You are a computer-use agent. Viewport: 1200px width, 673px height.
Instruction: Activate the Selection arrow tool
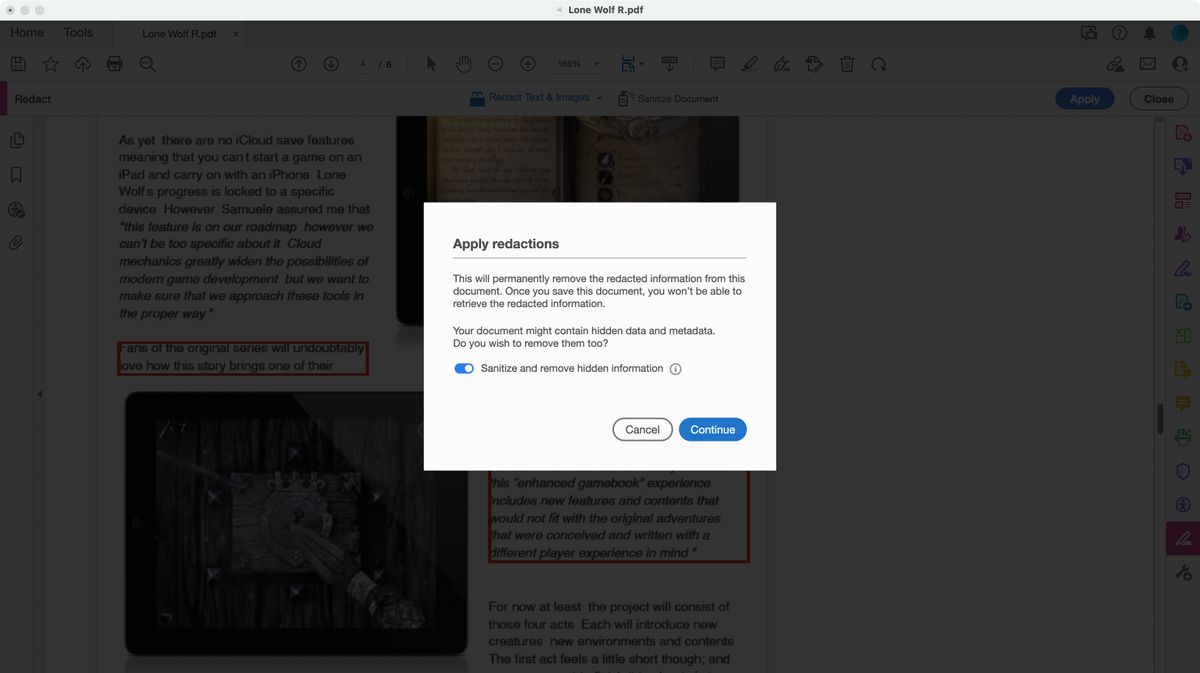tap(430, 63)
